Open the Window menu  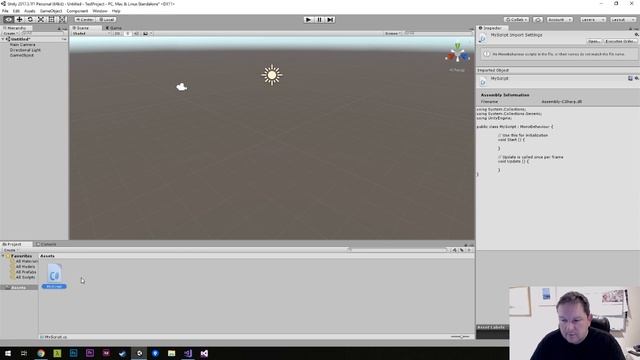coord(100,11)
